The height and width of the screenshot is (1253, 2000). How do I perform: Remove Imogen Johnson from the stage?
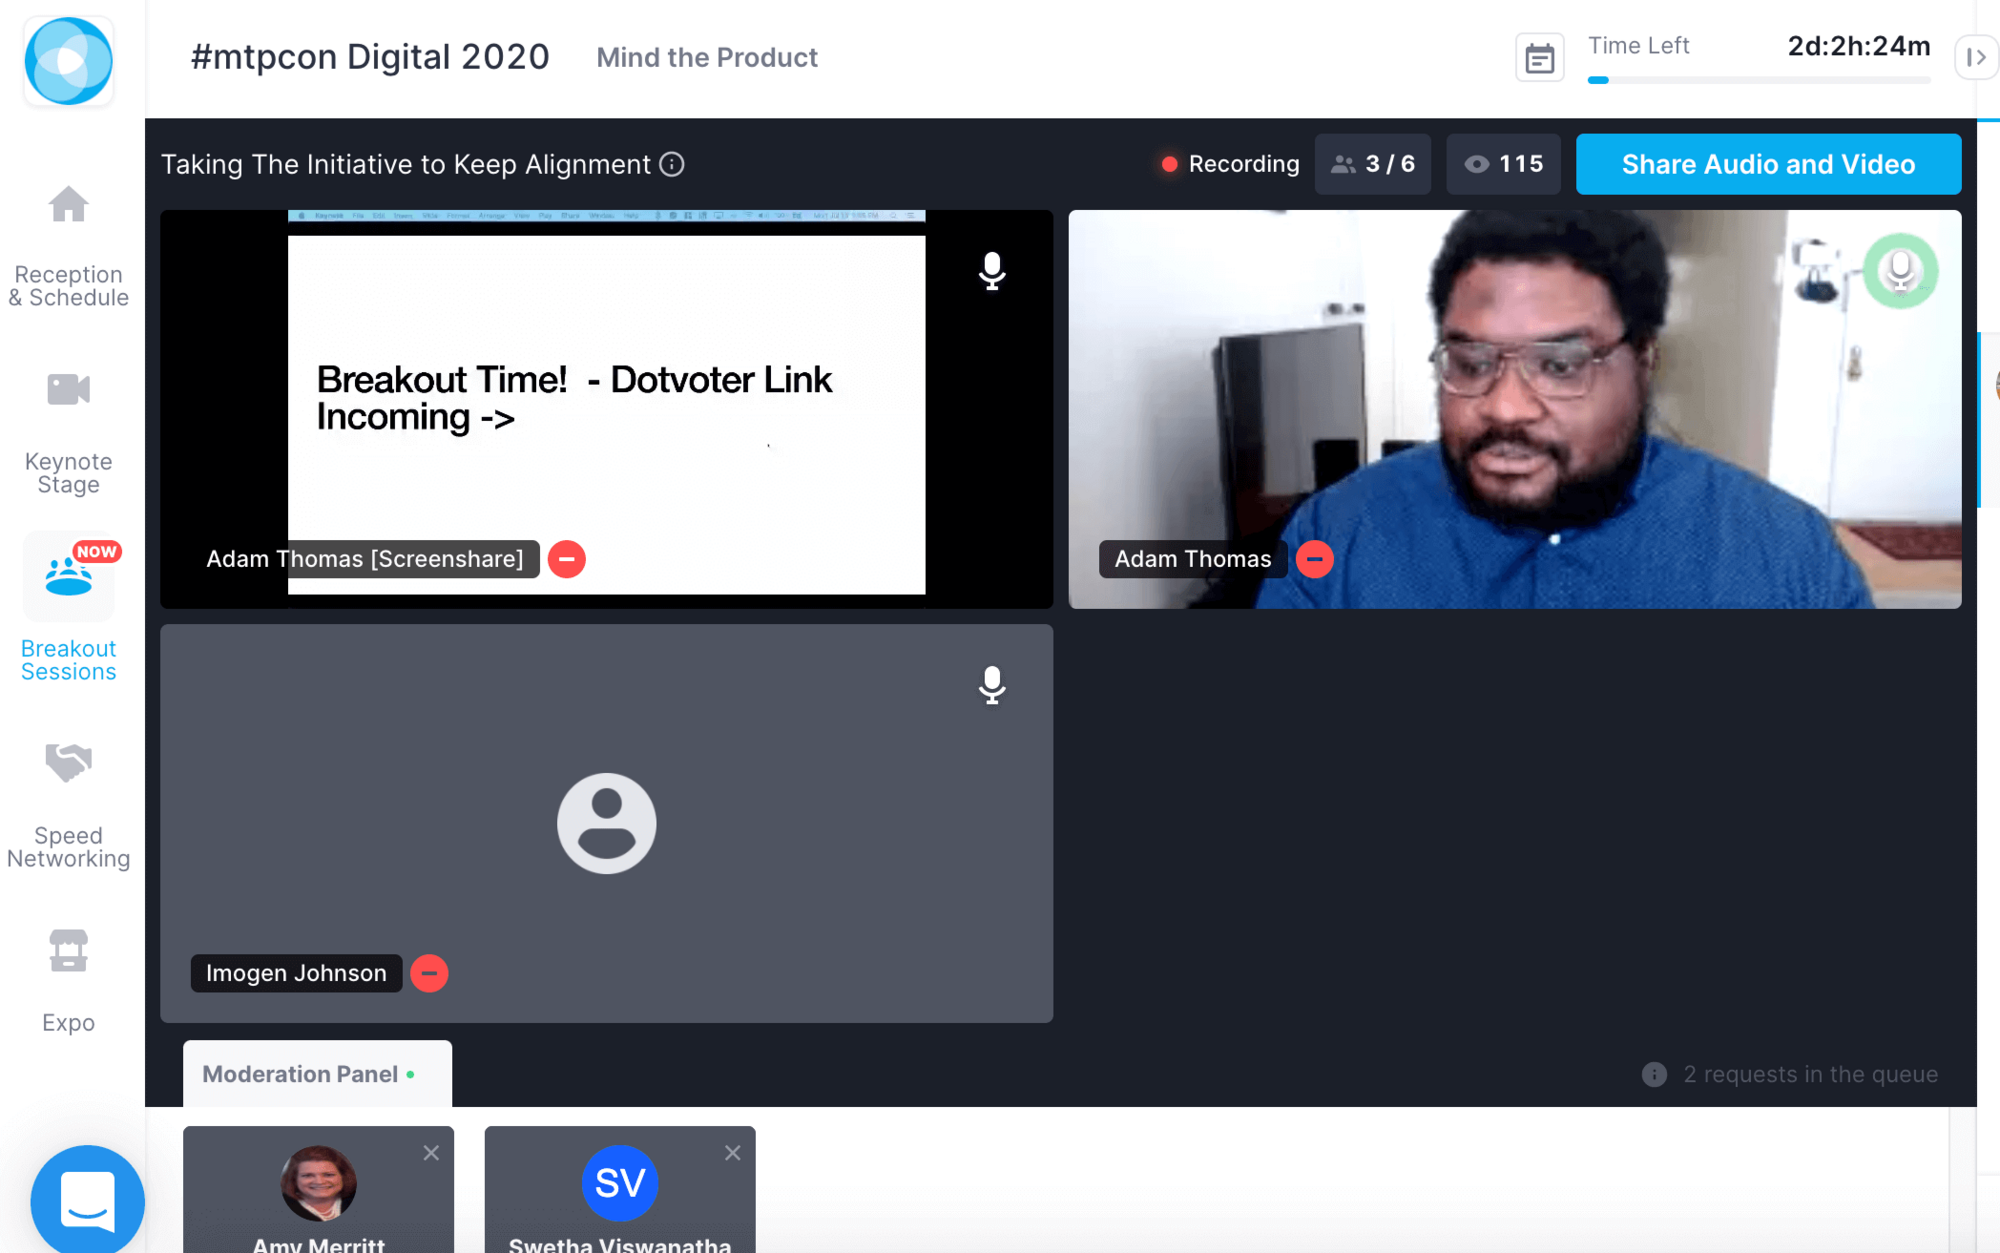coord(429,973)
